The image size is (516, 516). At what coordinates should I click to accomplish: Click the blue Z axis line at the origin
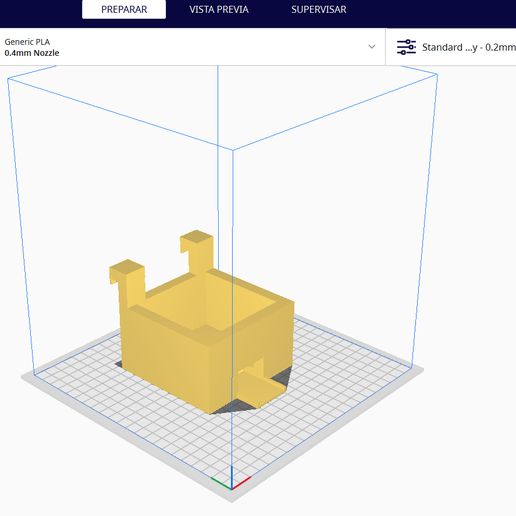coord(232,477)
